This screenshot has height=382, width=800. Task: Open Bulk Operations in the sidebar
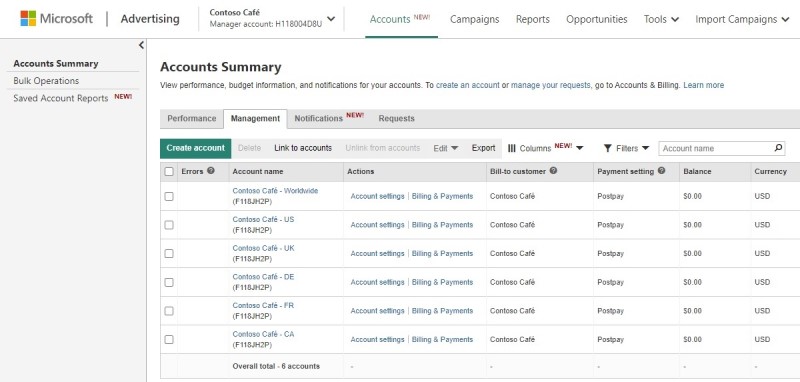pos(46,81)
